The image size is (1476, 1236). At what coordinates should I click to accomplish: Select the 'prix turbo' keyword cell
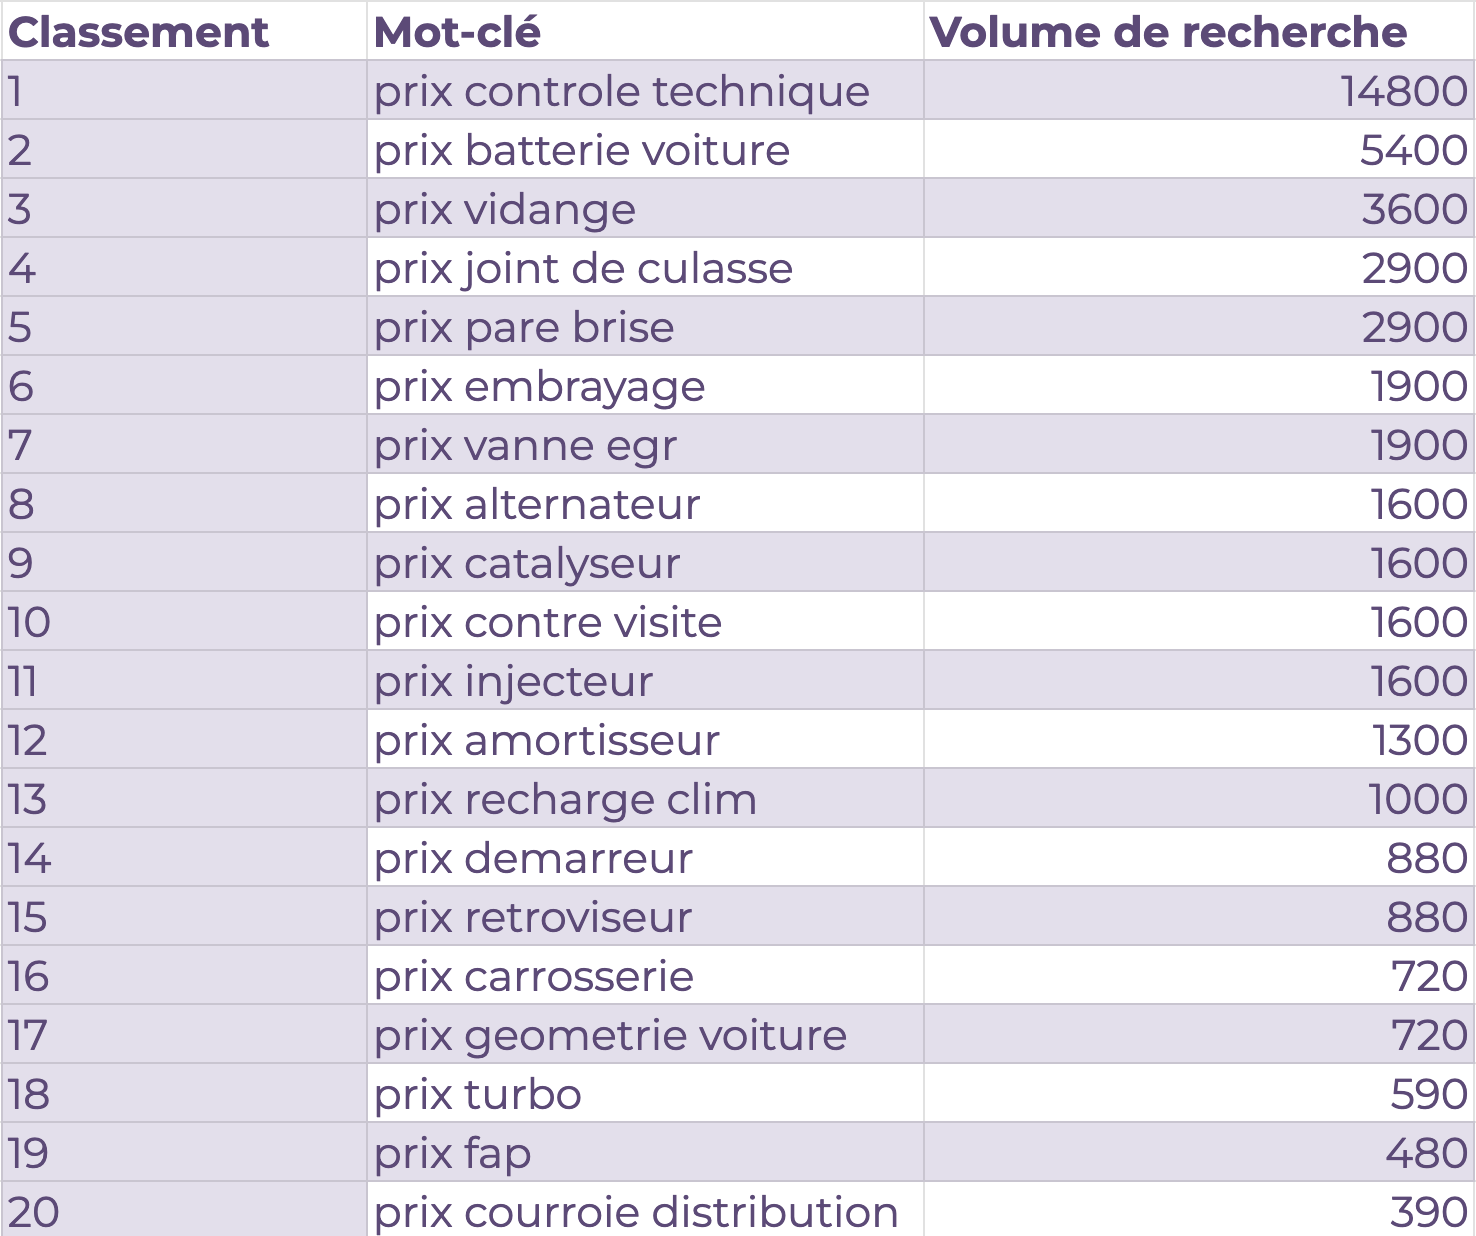pyautogui.click(x=478, y=1094)
